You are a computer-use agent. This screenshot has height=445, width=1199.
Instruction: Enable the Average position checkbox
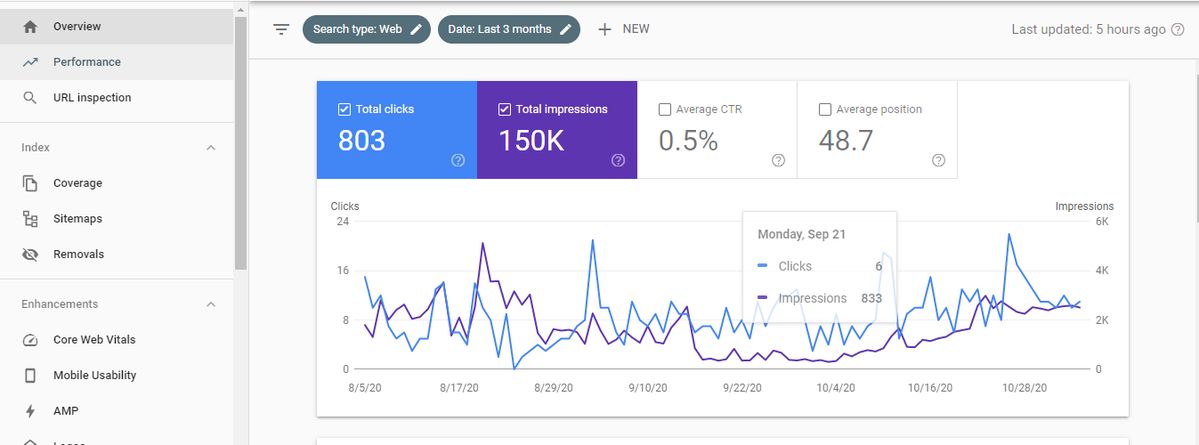[x=824, y=109]
